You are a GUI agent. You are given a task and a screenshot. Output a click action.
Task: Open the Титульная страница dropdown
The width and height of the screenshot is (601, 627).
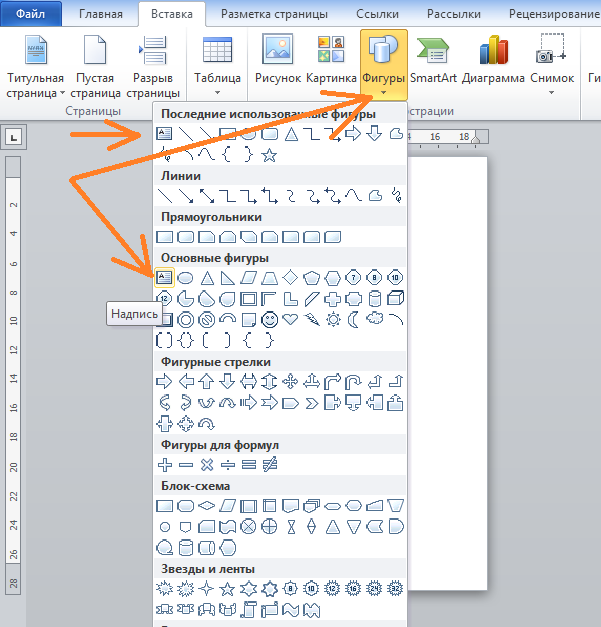coord(35,85)
